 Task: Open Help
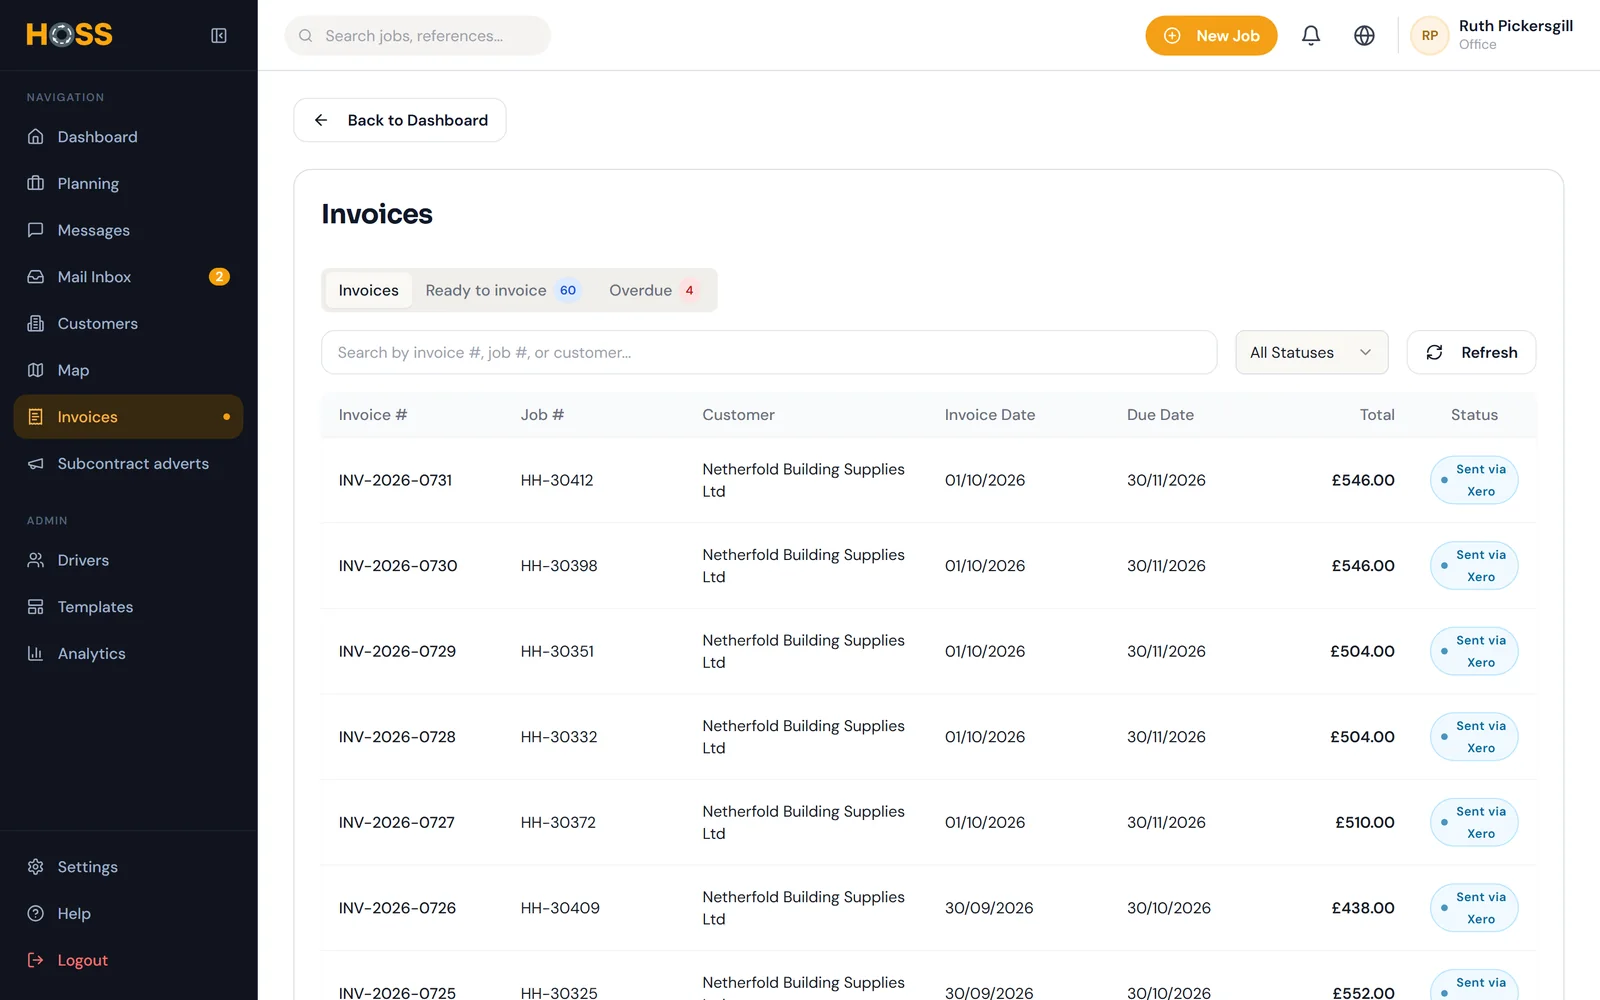tap(128, 914)
